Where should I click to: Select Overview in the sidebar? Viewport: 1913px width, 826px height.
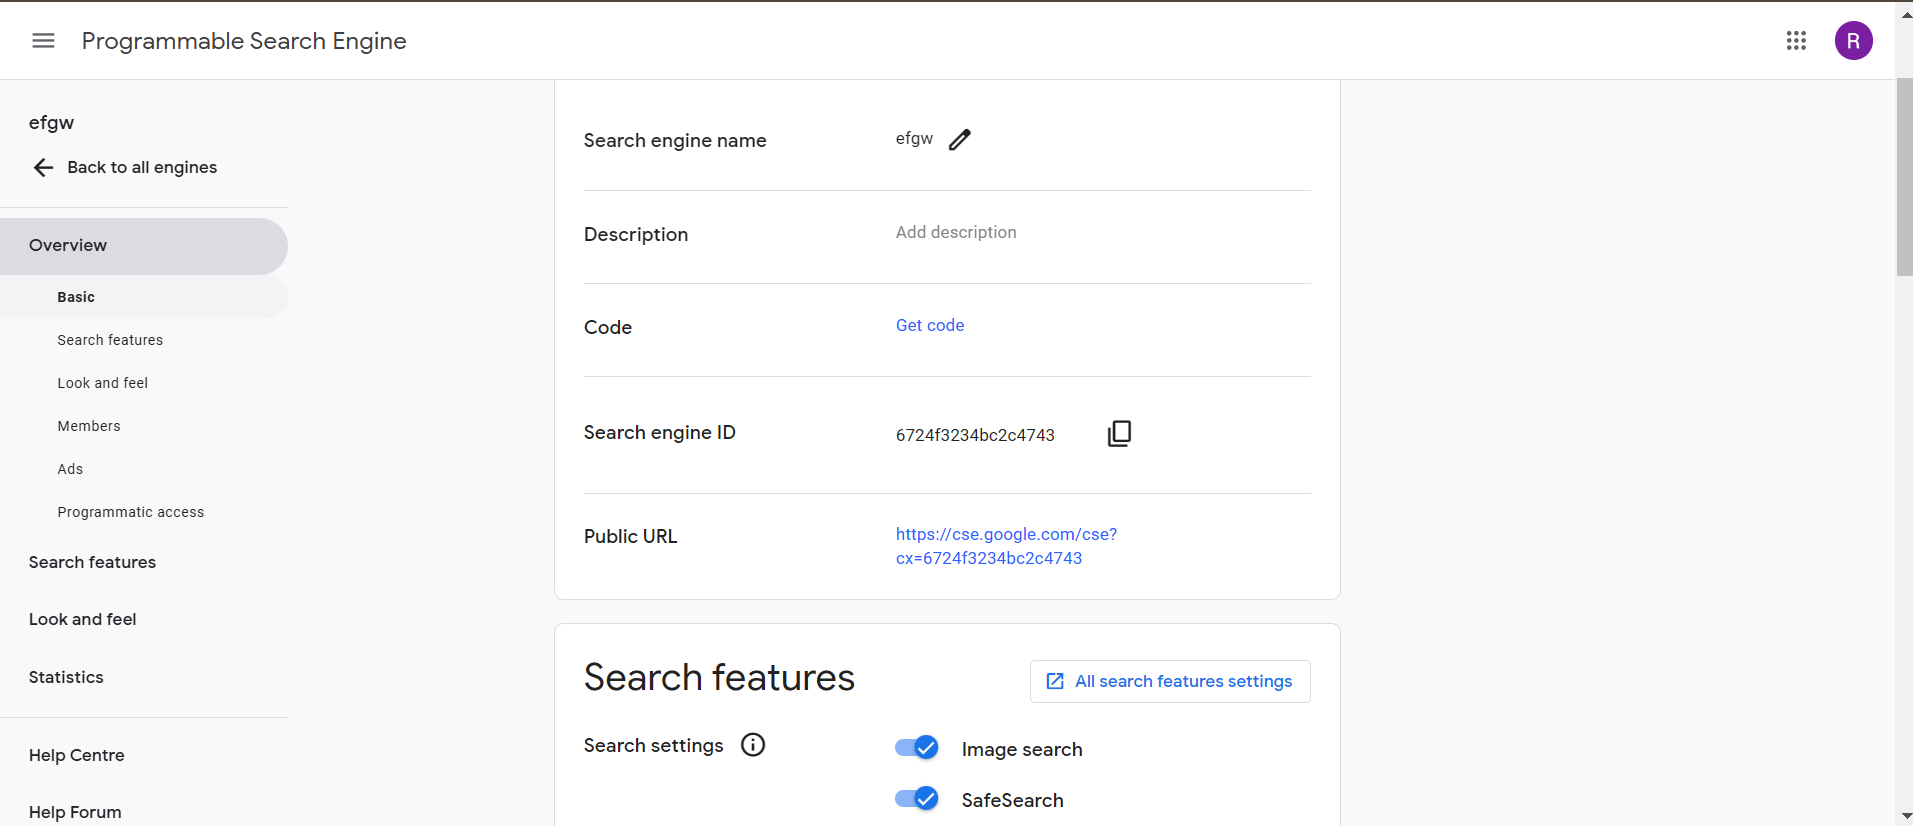(x=144, y=246)
